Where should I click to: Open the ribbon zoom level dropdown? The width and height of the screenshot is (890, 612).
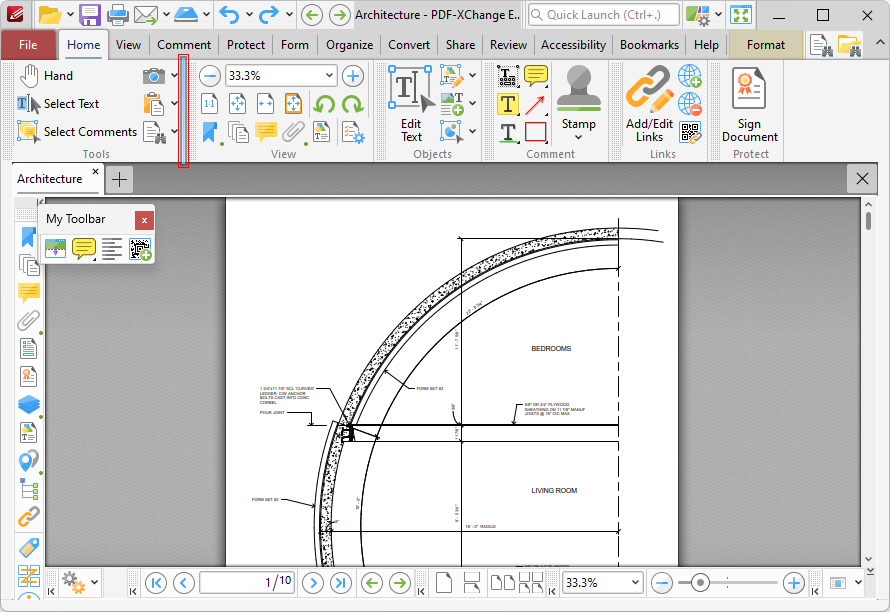coord(329,76)
